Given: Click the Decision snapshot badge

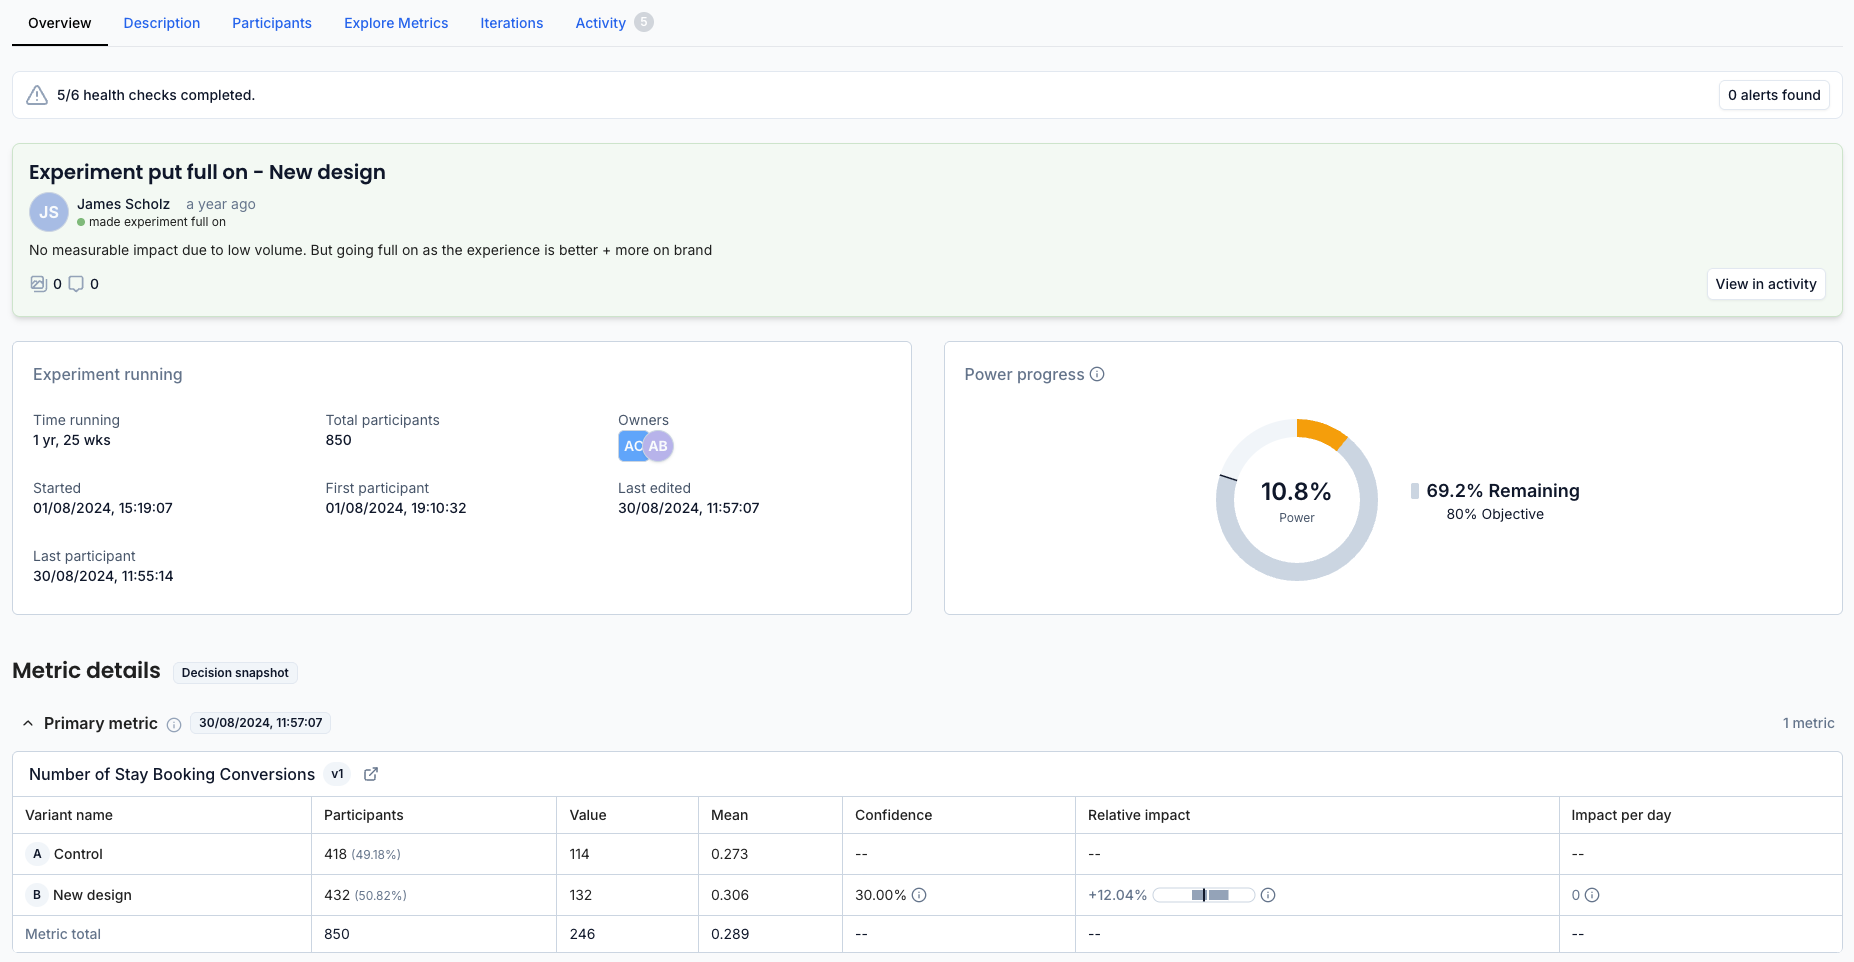Looking at the screenshot, I should 235,673.
